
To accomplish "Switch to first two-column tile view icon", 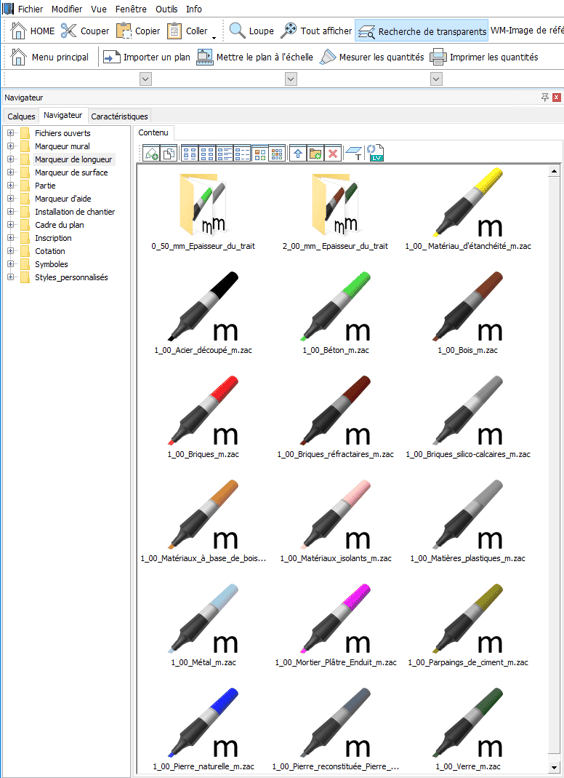I will tap(190, 154).
